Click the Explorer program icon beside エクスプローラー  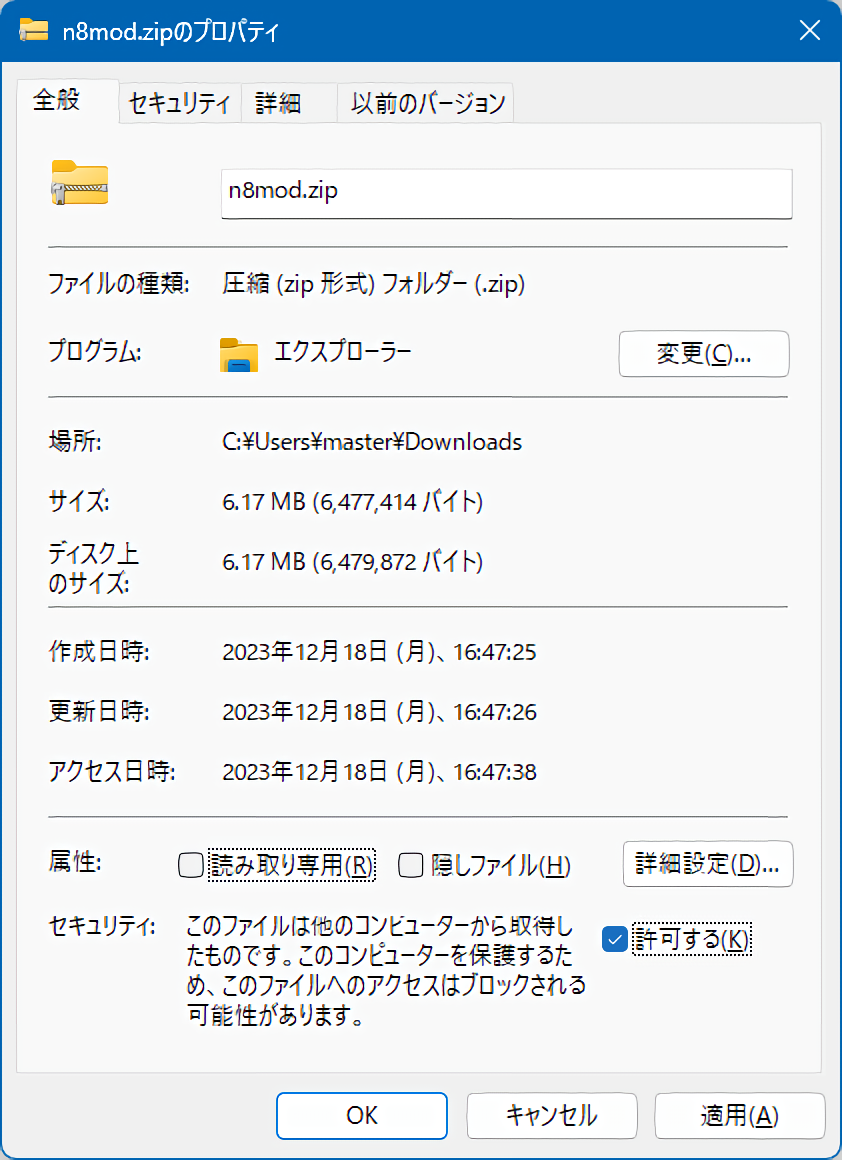click(239, 354)
